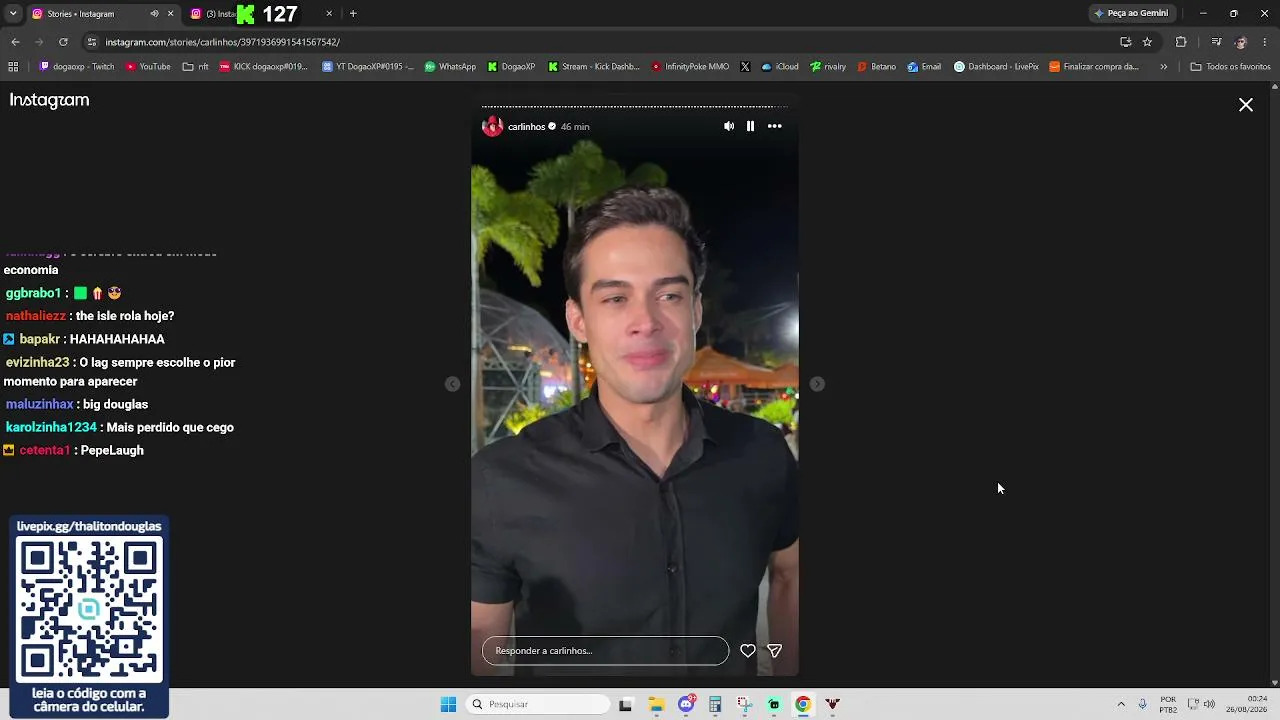This screenshot has height=720, width=1280.
Task: Open a new browser tab
Action: [353, 14]
